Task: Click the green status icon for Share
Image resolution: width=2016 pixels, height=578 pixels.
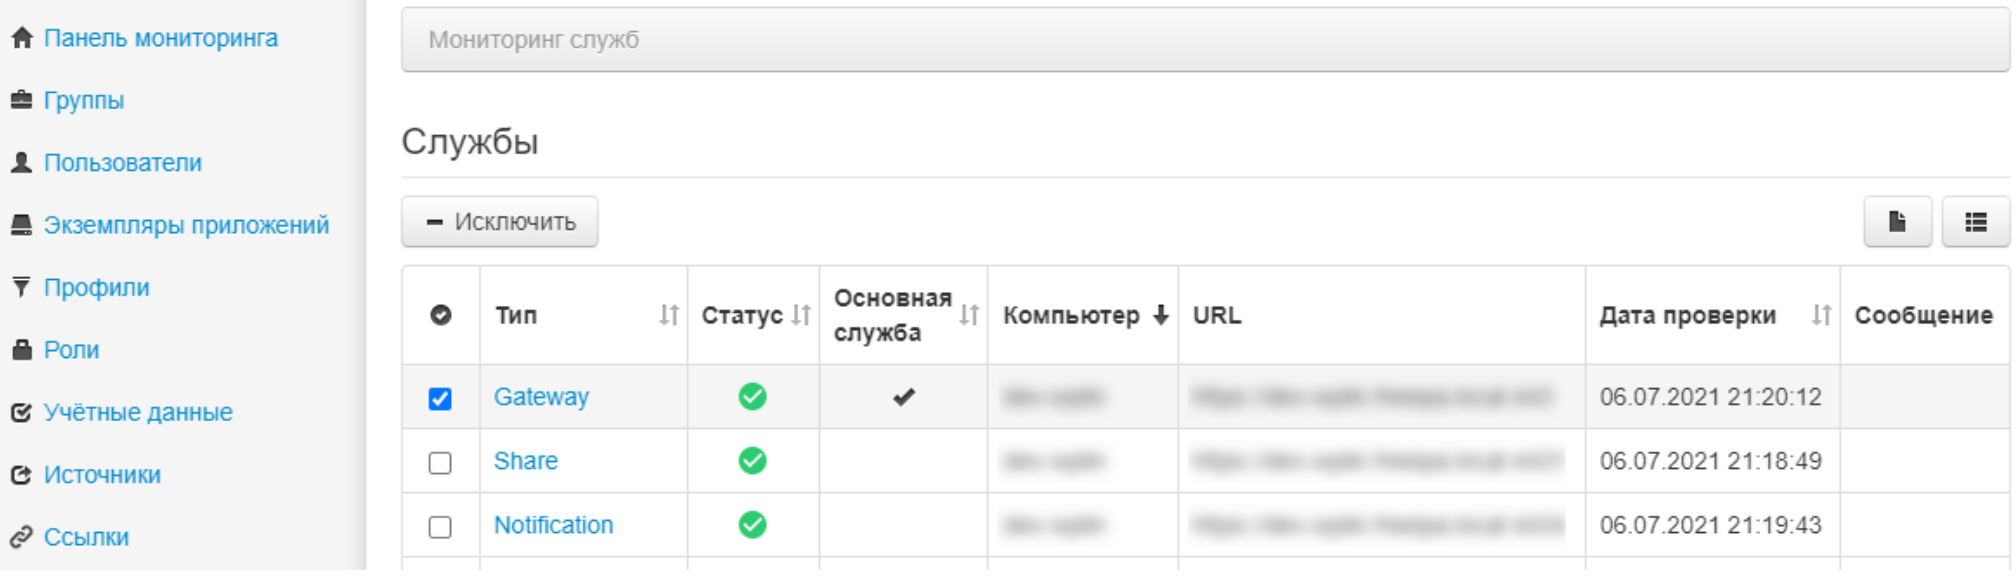Action: tap(752, 461)
